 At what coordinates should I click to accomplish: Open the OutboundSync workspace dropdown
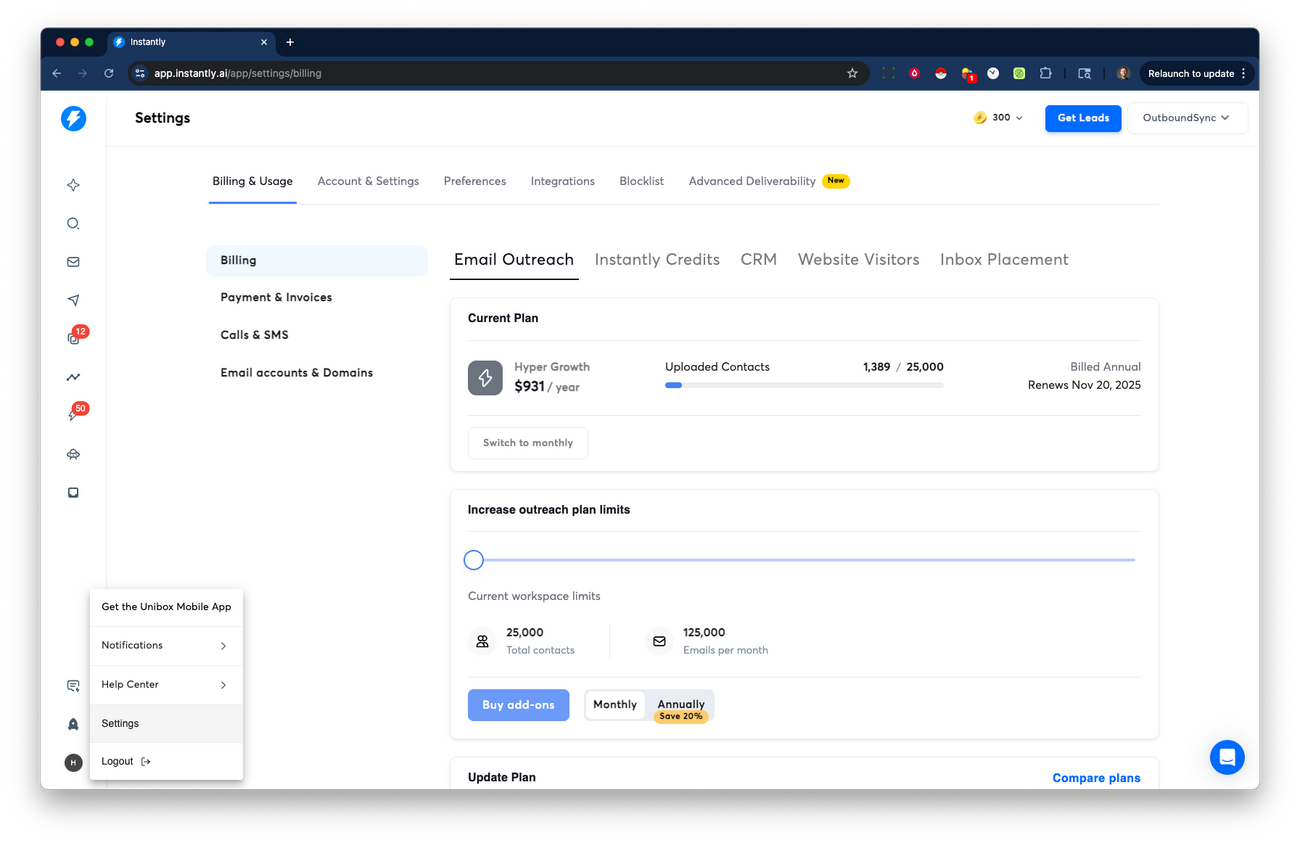(x=1187, y=117)
